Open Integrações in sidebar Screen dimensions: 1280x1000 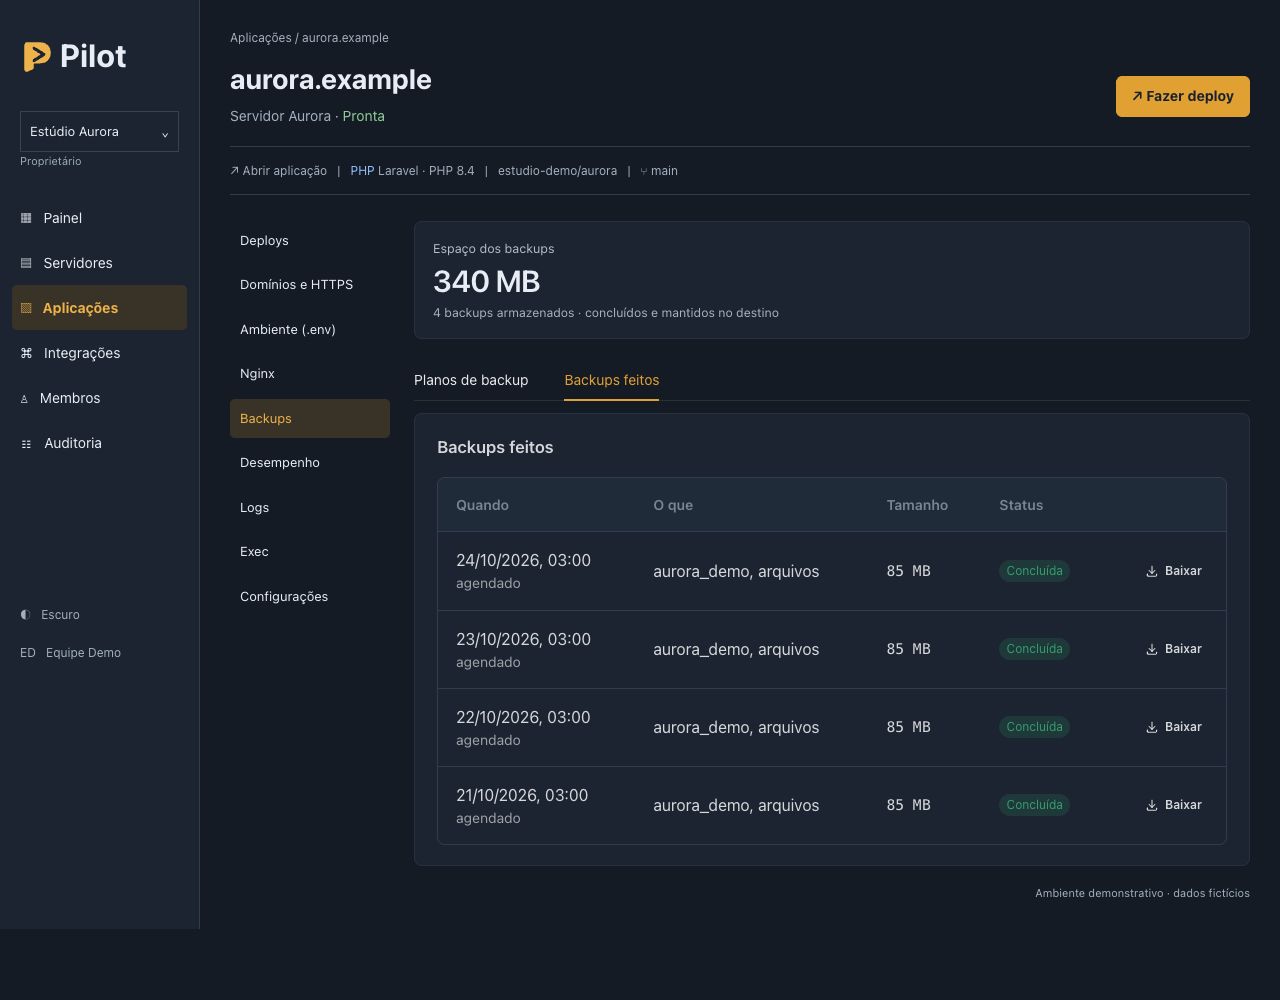[x=99, y=353]
